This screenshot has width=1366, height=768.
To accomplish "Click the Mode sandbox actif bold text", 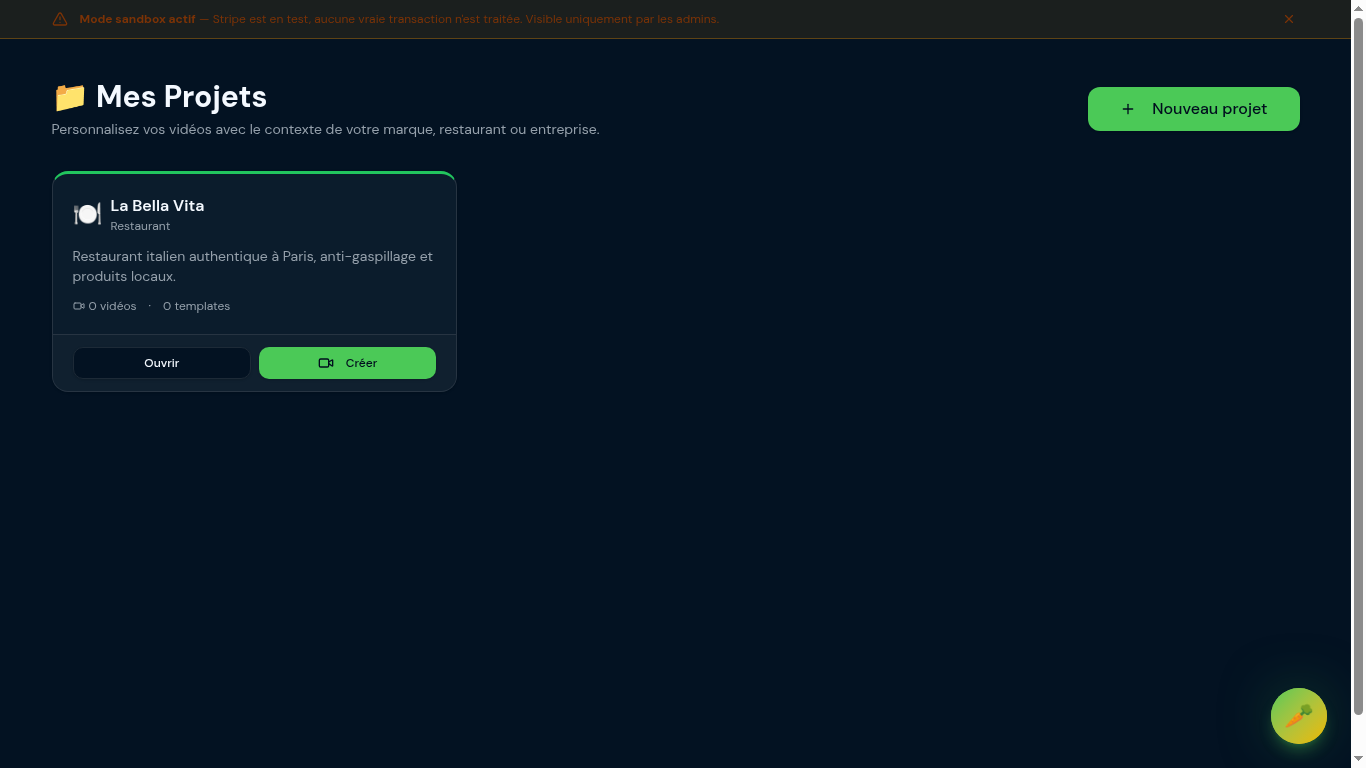I will click(137, 19).
